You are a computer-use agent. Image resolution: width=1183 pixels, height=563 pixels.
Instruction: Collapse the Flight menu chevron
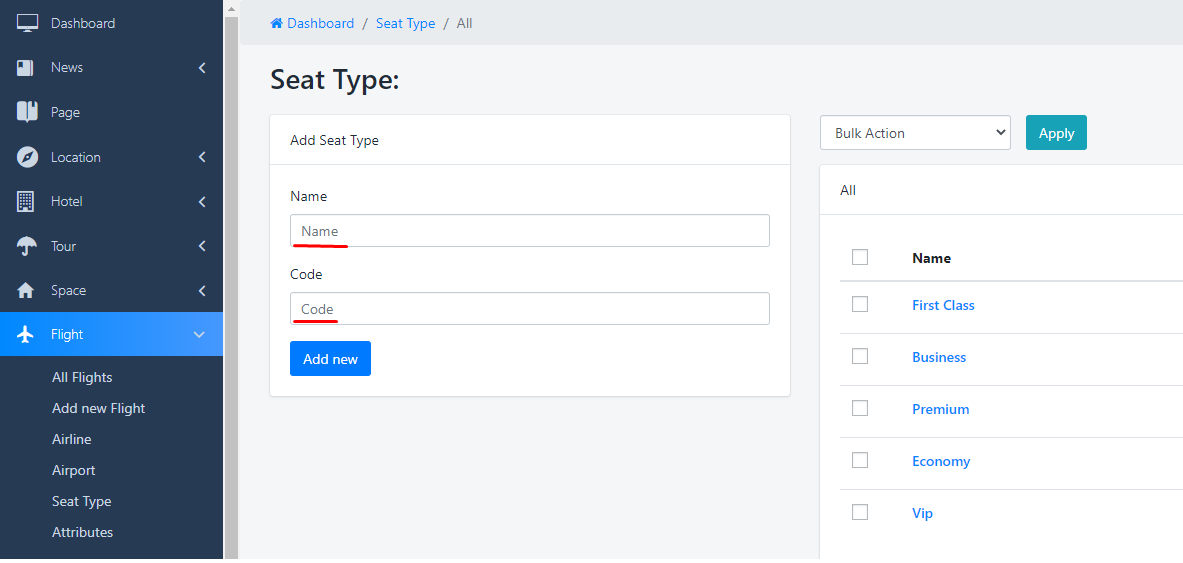point(199,334)
